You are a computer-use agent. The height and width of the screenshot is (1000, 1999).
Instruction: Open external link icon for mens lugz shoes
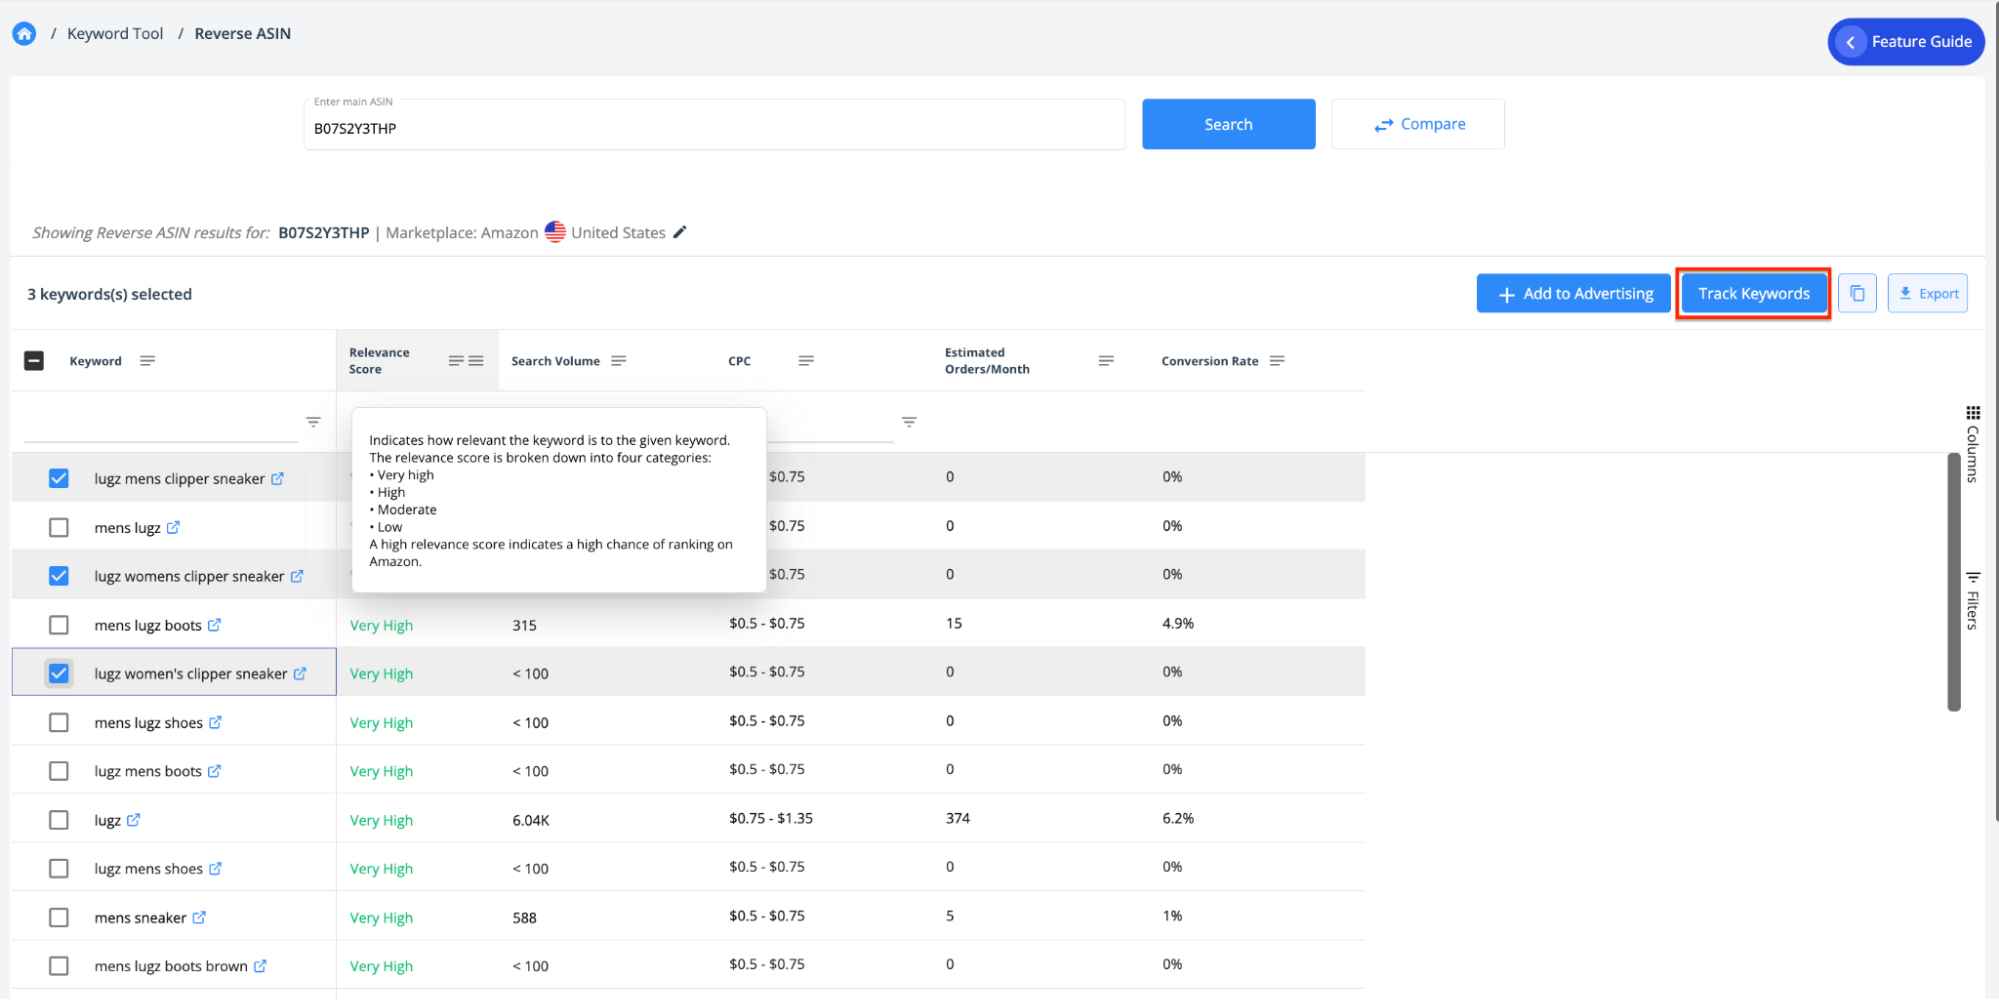[x=215, y=722]
